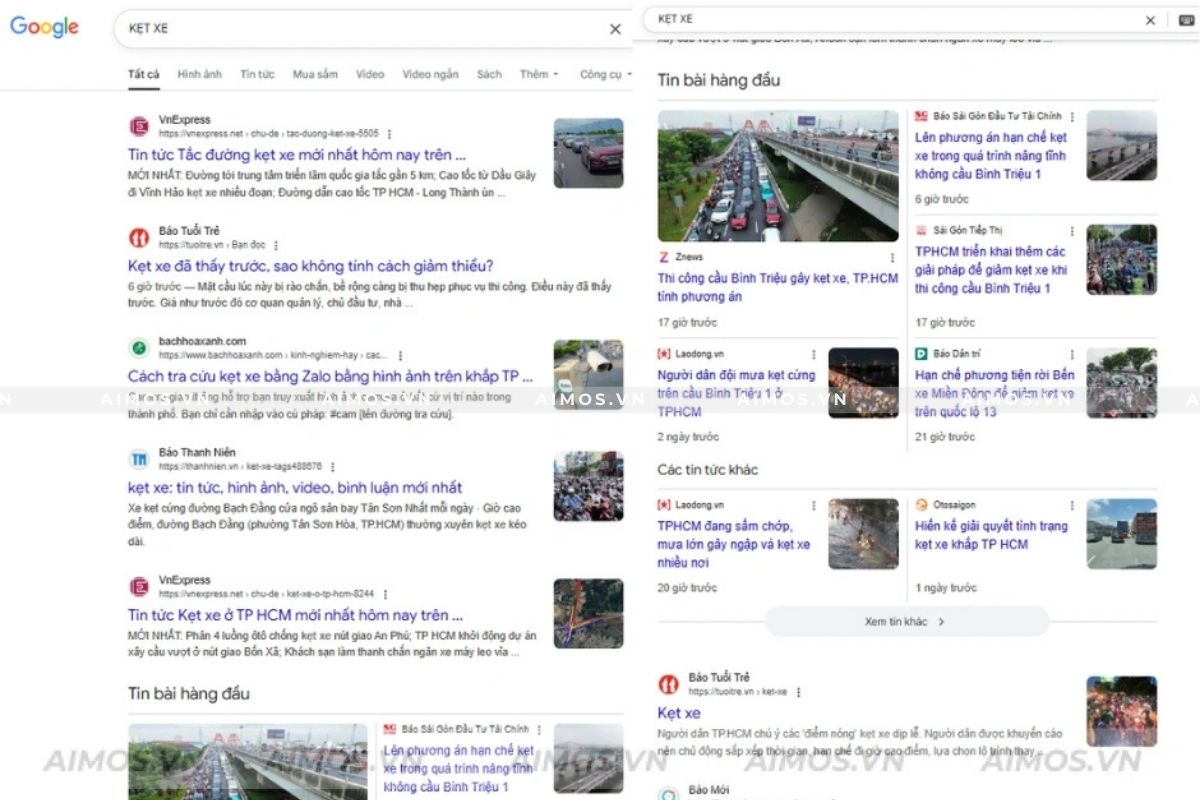Open three-dot menu beside tuoitre.vn › Bạn đọc
The image size is (1200, 800).
(276, 245)
